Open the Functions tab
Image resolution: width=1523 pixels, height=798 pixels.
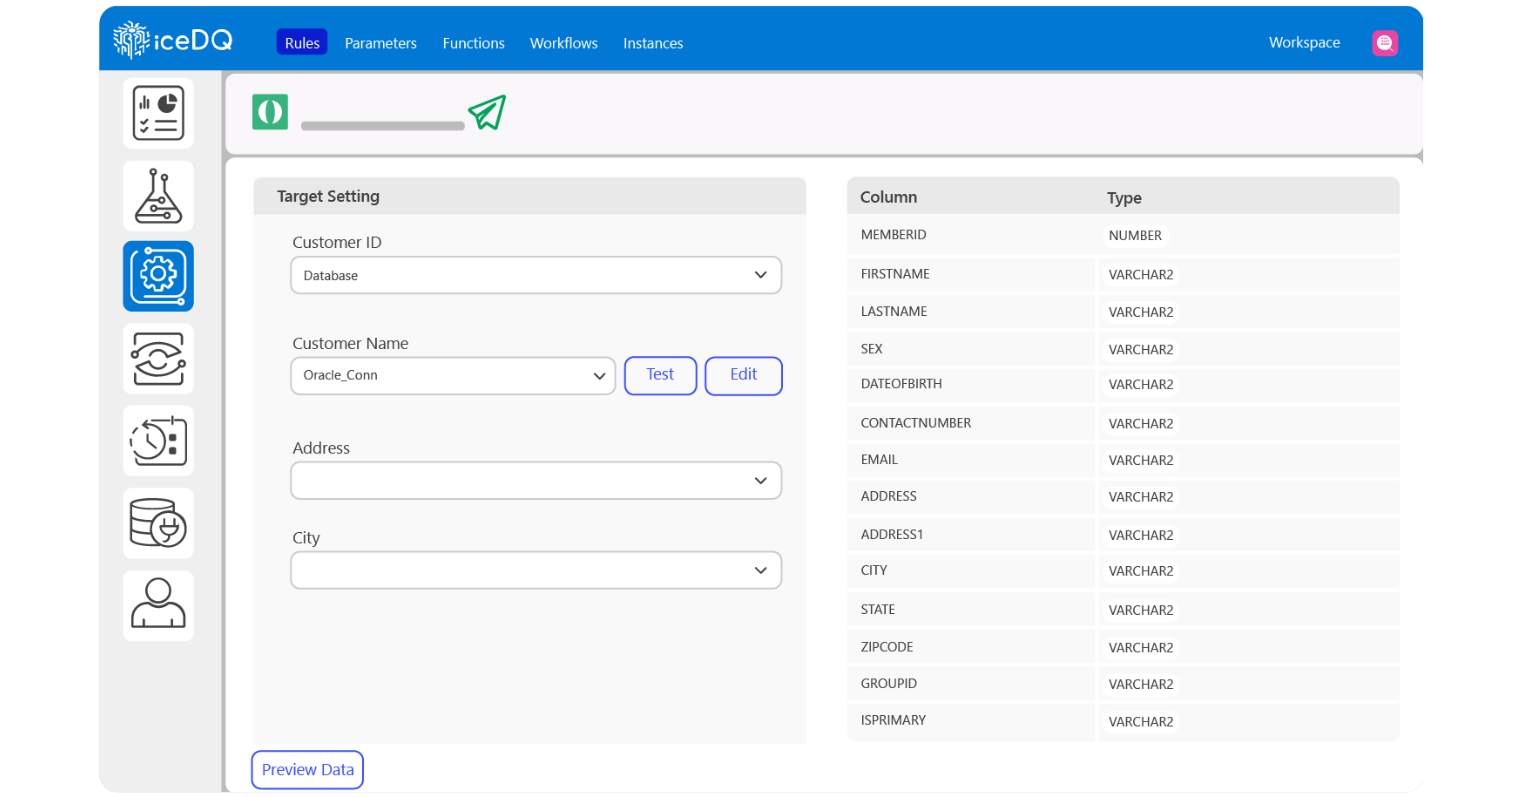[474, 43]
